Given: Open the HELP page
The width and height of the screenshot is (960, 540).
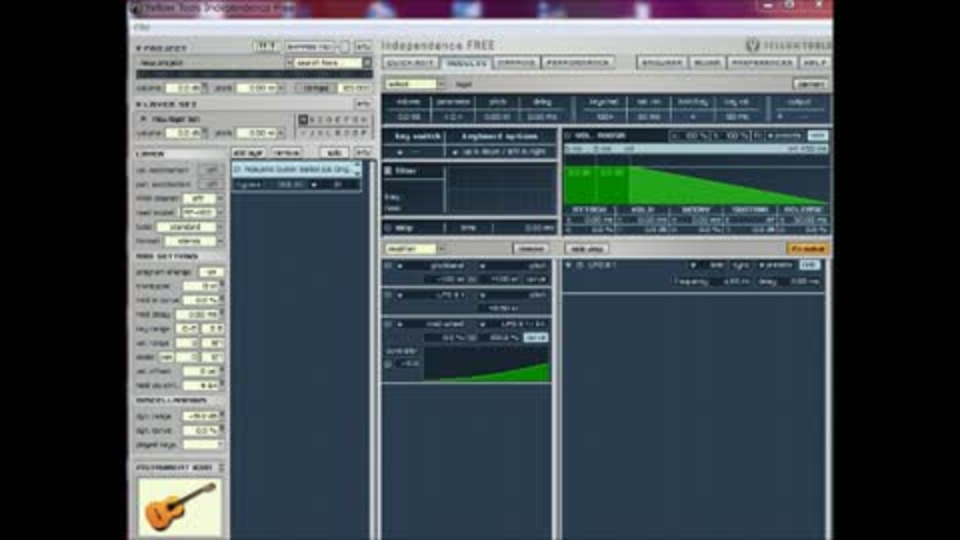Looking at the screenshot, I should coord(815,63).
